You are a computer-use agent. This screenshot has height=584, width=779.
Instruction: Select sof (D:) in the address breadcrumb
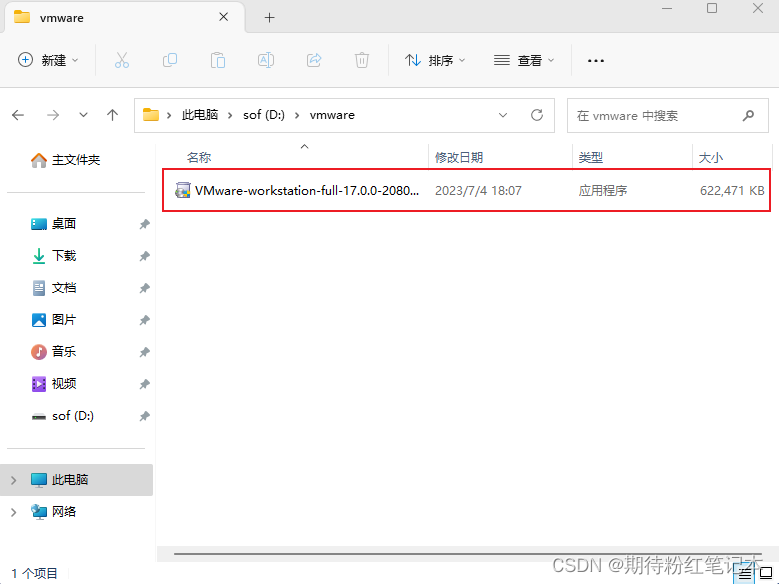pyautogui.click(x=264, y=115)
